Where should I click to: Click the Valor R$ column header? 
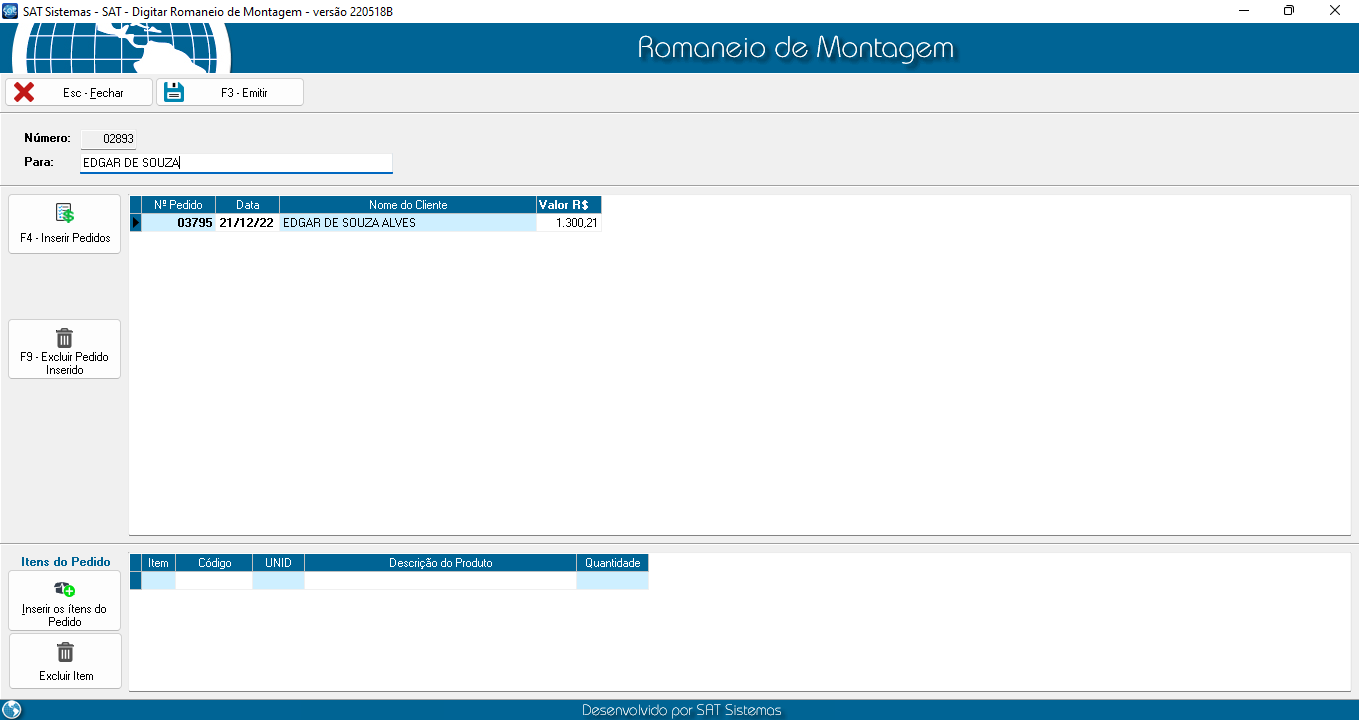pos(568,204)
